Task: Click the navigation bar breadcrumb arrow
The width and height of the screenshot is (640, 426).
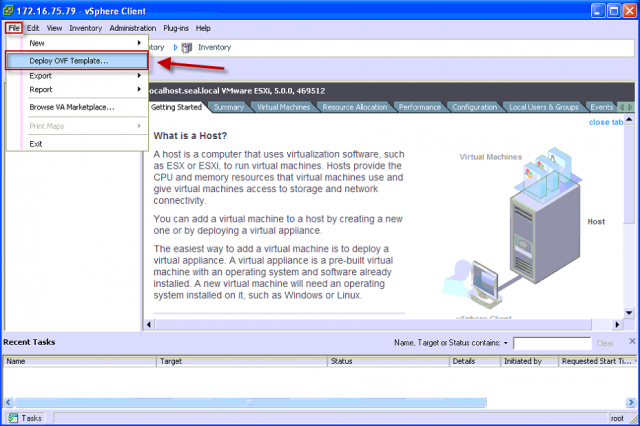Action: (176, 47)
